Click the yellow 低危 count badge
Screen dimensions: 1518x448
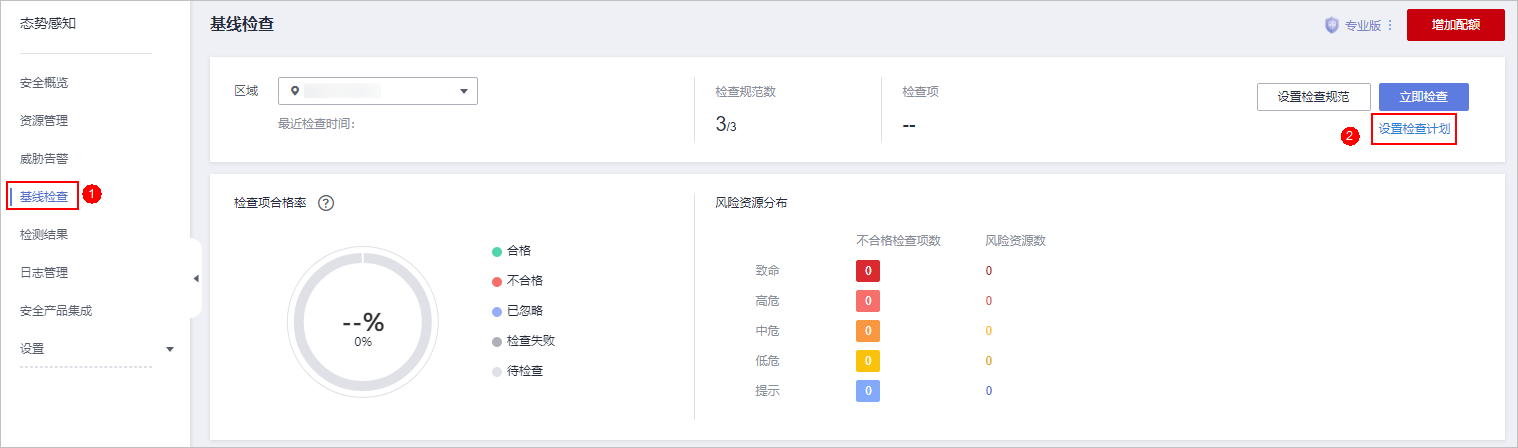(867, 361)
